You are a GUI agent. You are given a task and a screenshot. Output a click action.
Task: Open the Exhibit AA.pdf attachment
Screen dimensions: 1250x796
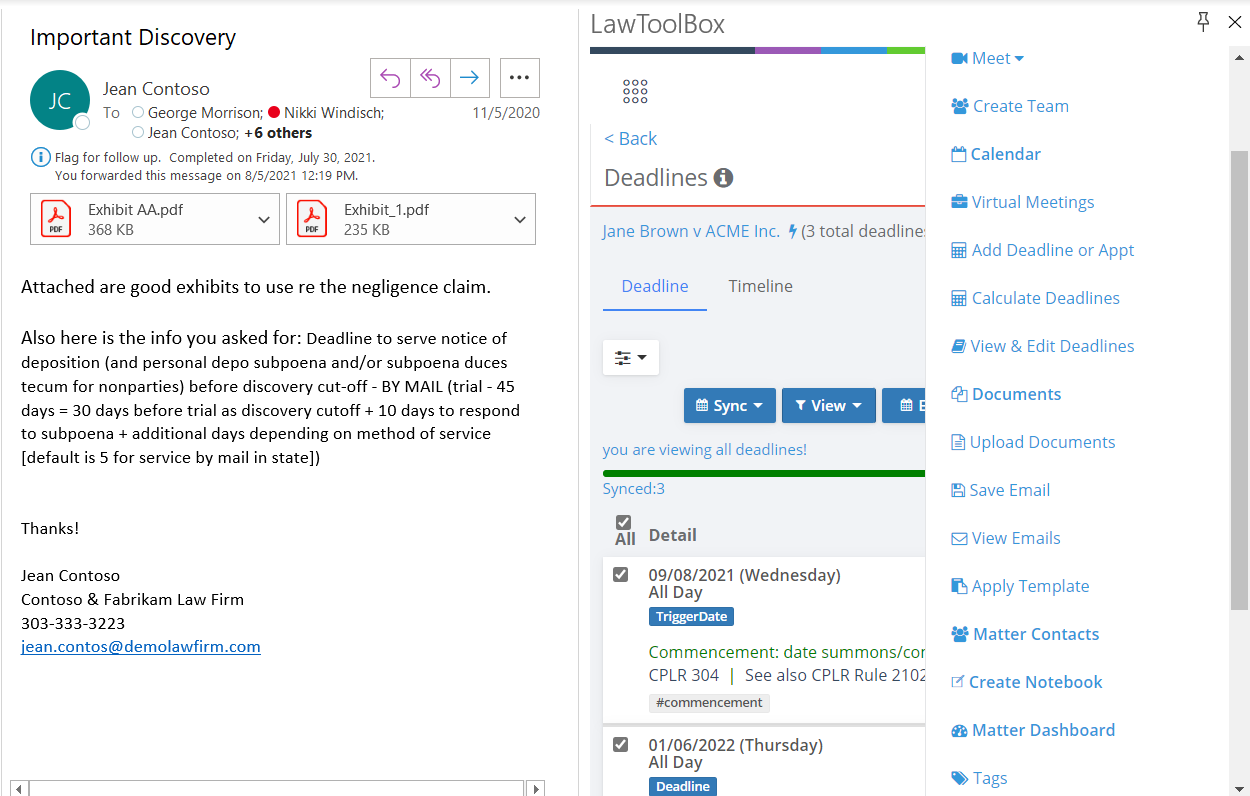(136, 219)
